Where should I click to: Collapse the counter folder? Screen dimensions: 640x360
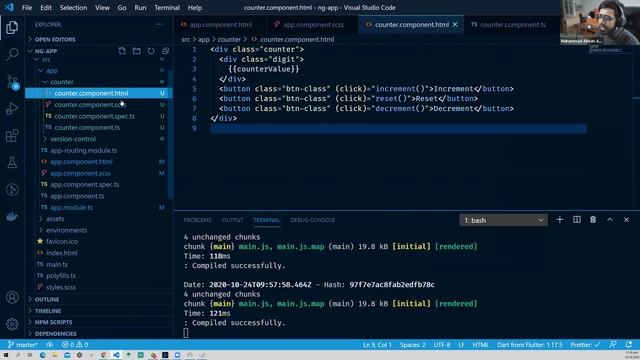point(61,82)
